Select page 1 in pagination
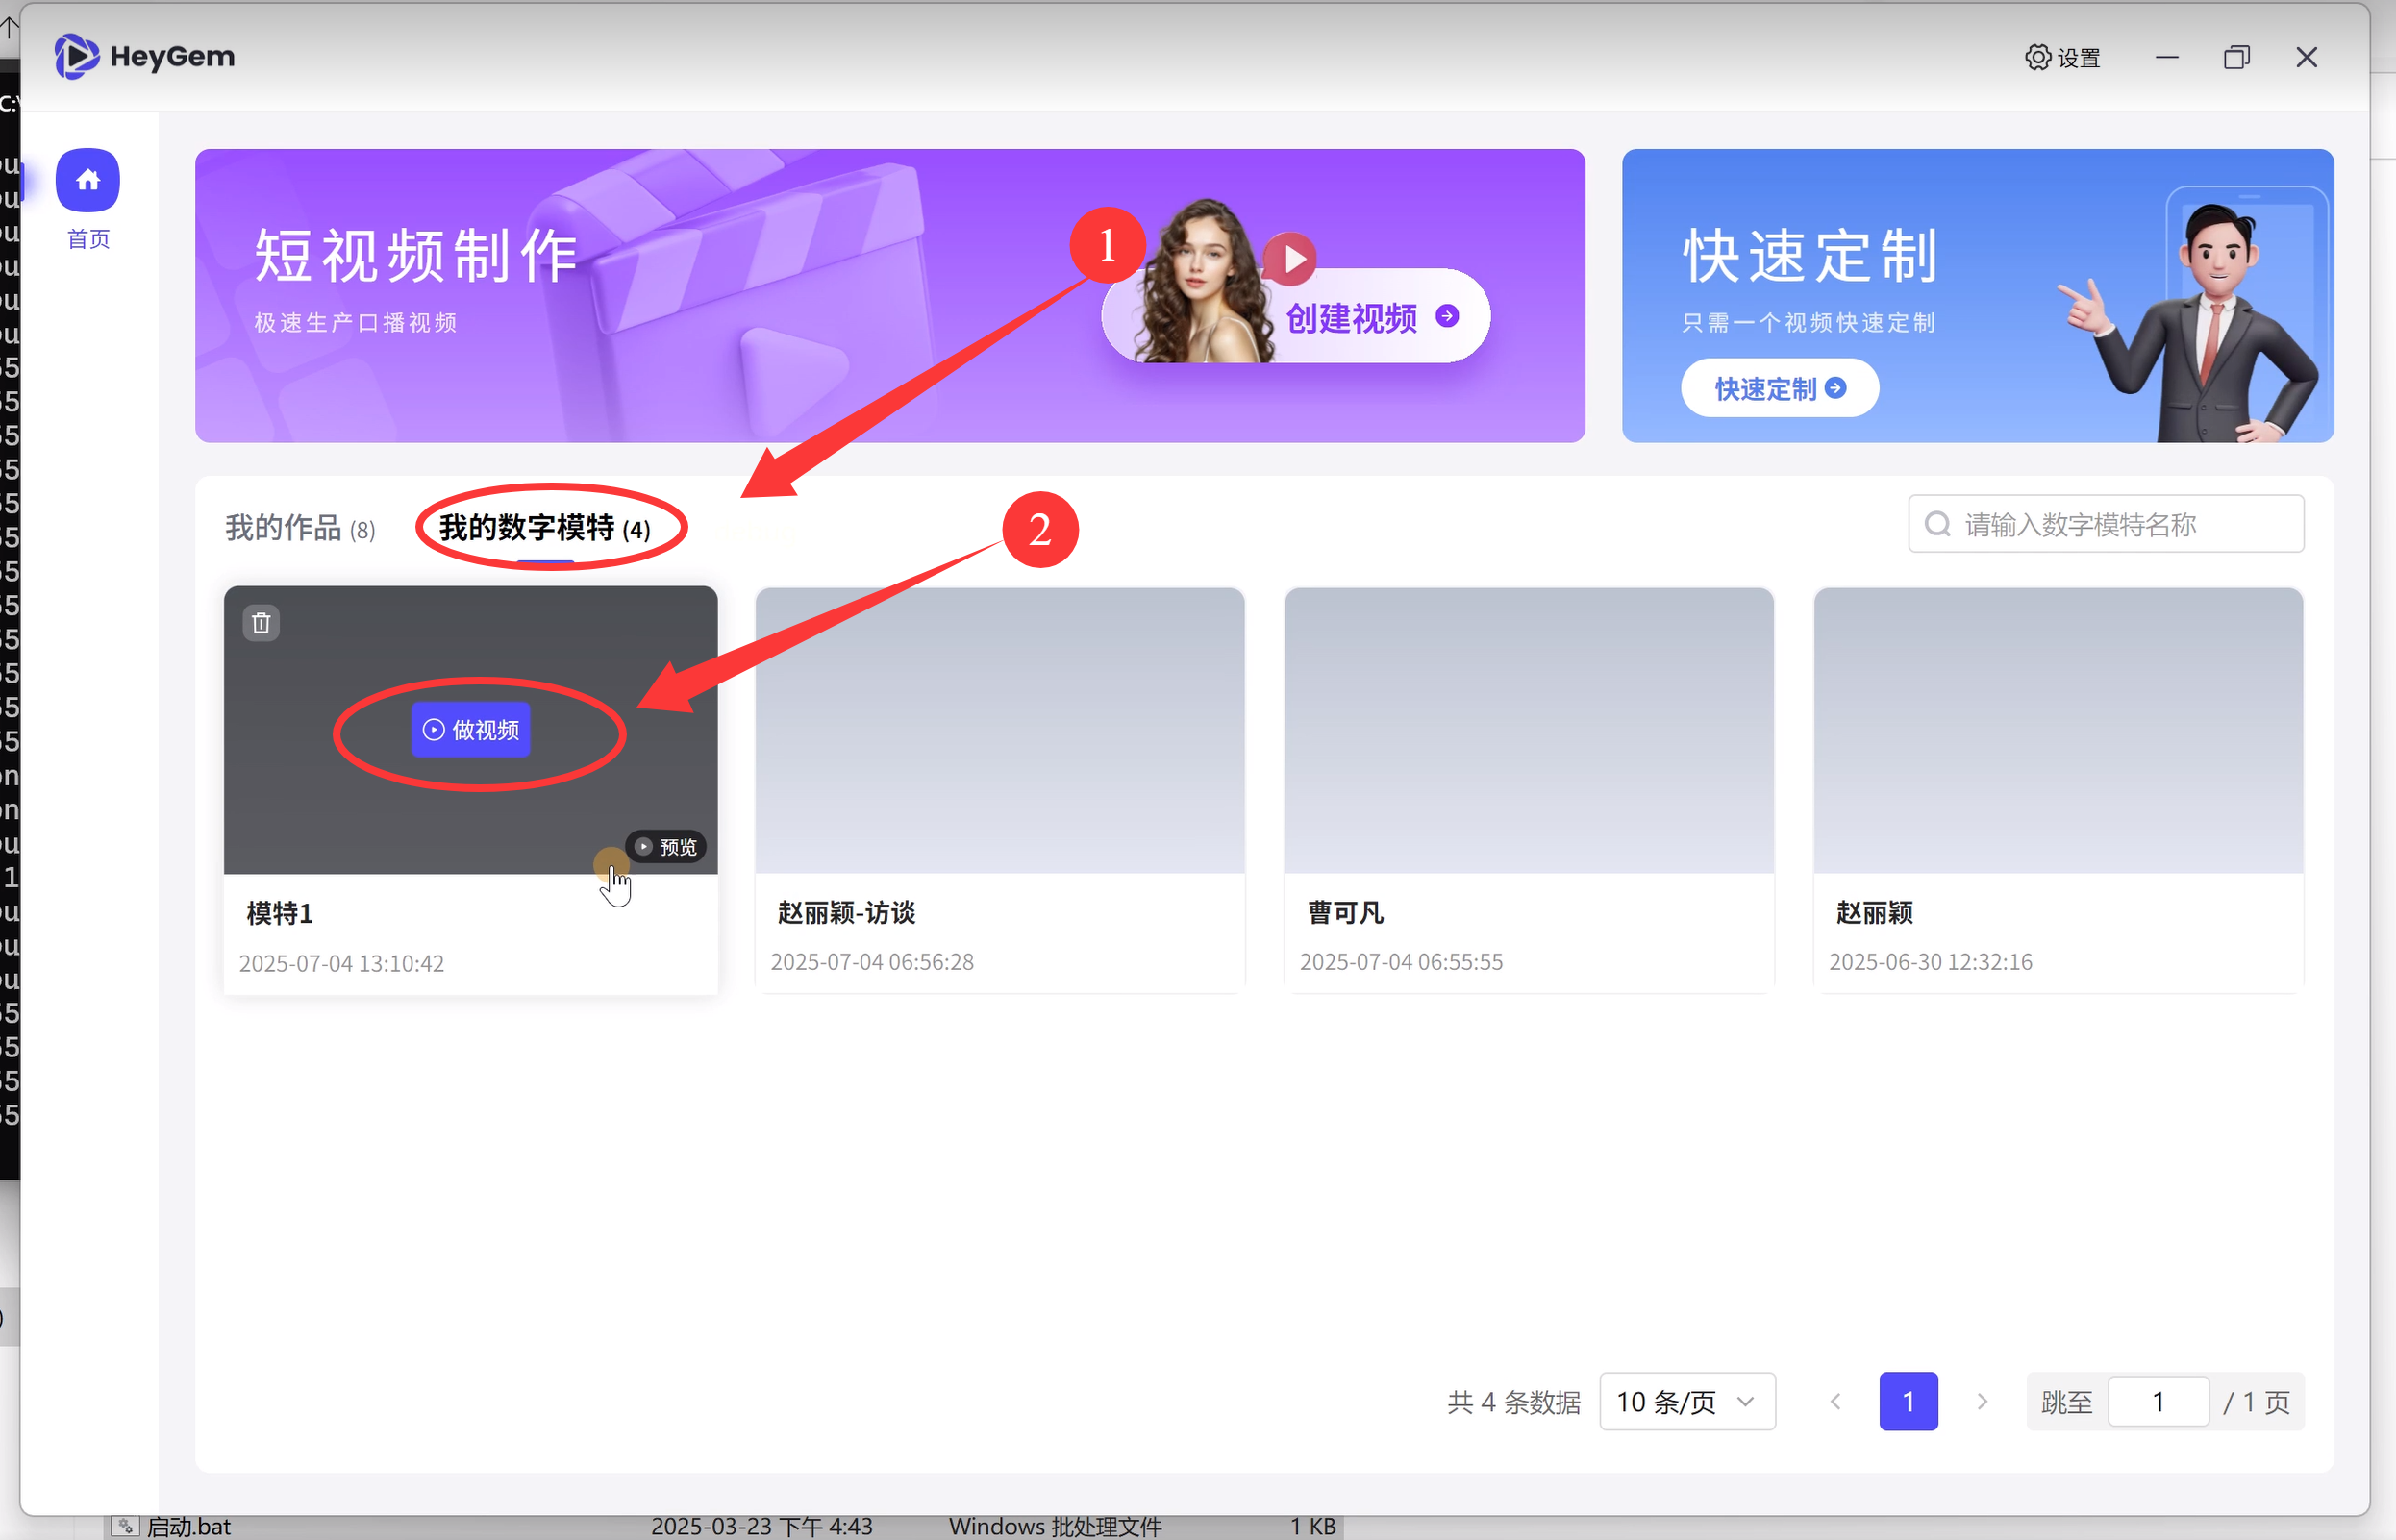This screenshot has height=1540, width=2396. (x=1907, y=1402)
